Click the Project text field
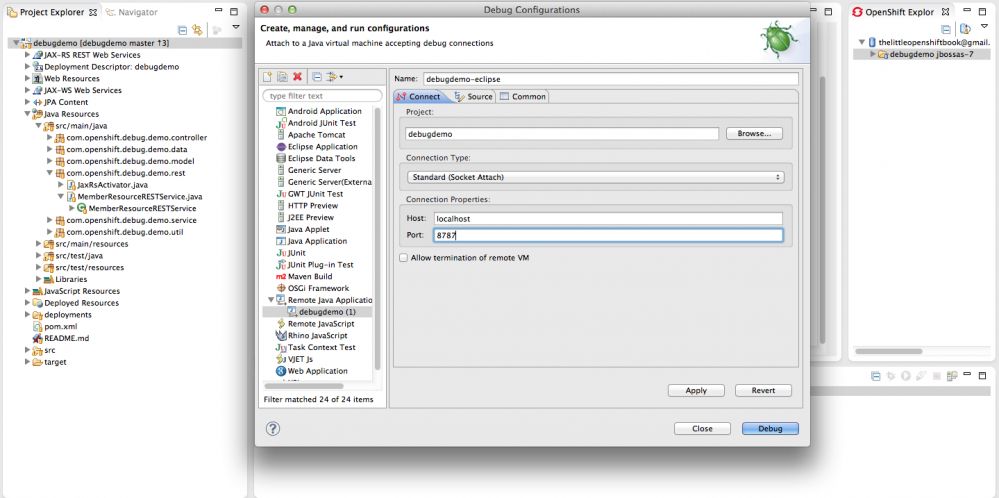Screen dimensions: 999x498 pos(563,134)
